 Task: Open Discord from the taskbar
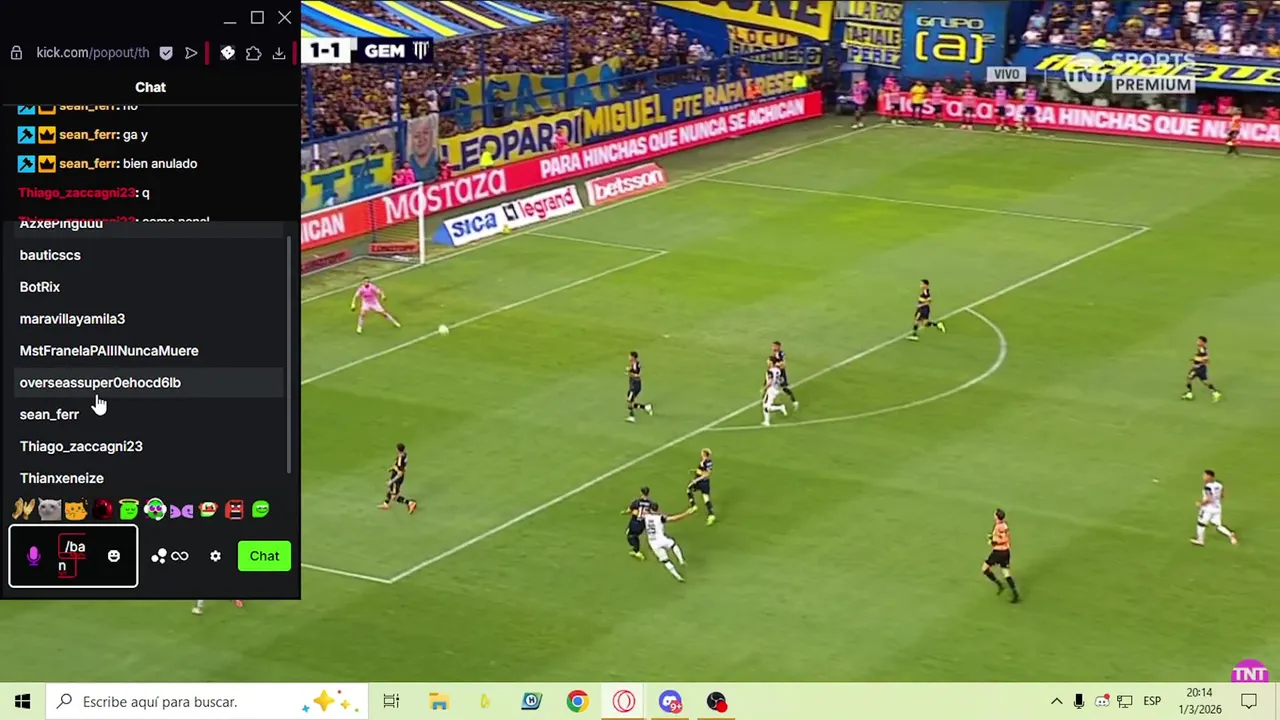[x=670, y=702]
